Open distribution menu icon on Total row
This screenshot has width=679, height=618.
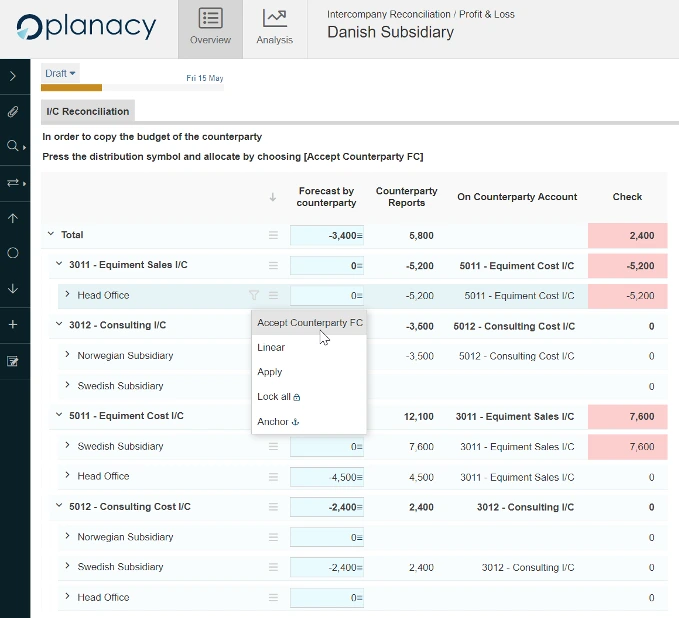click(273, 235)
